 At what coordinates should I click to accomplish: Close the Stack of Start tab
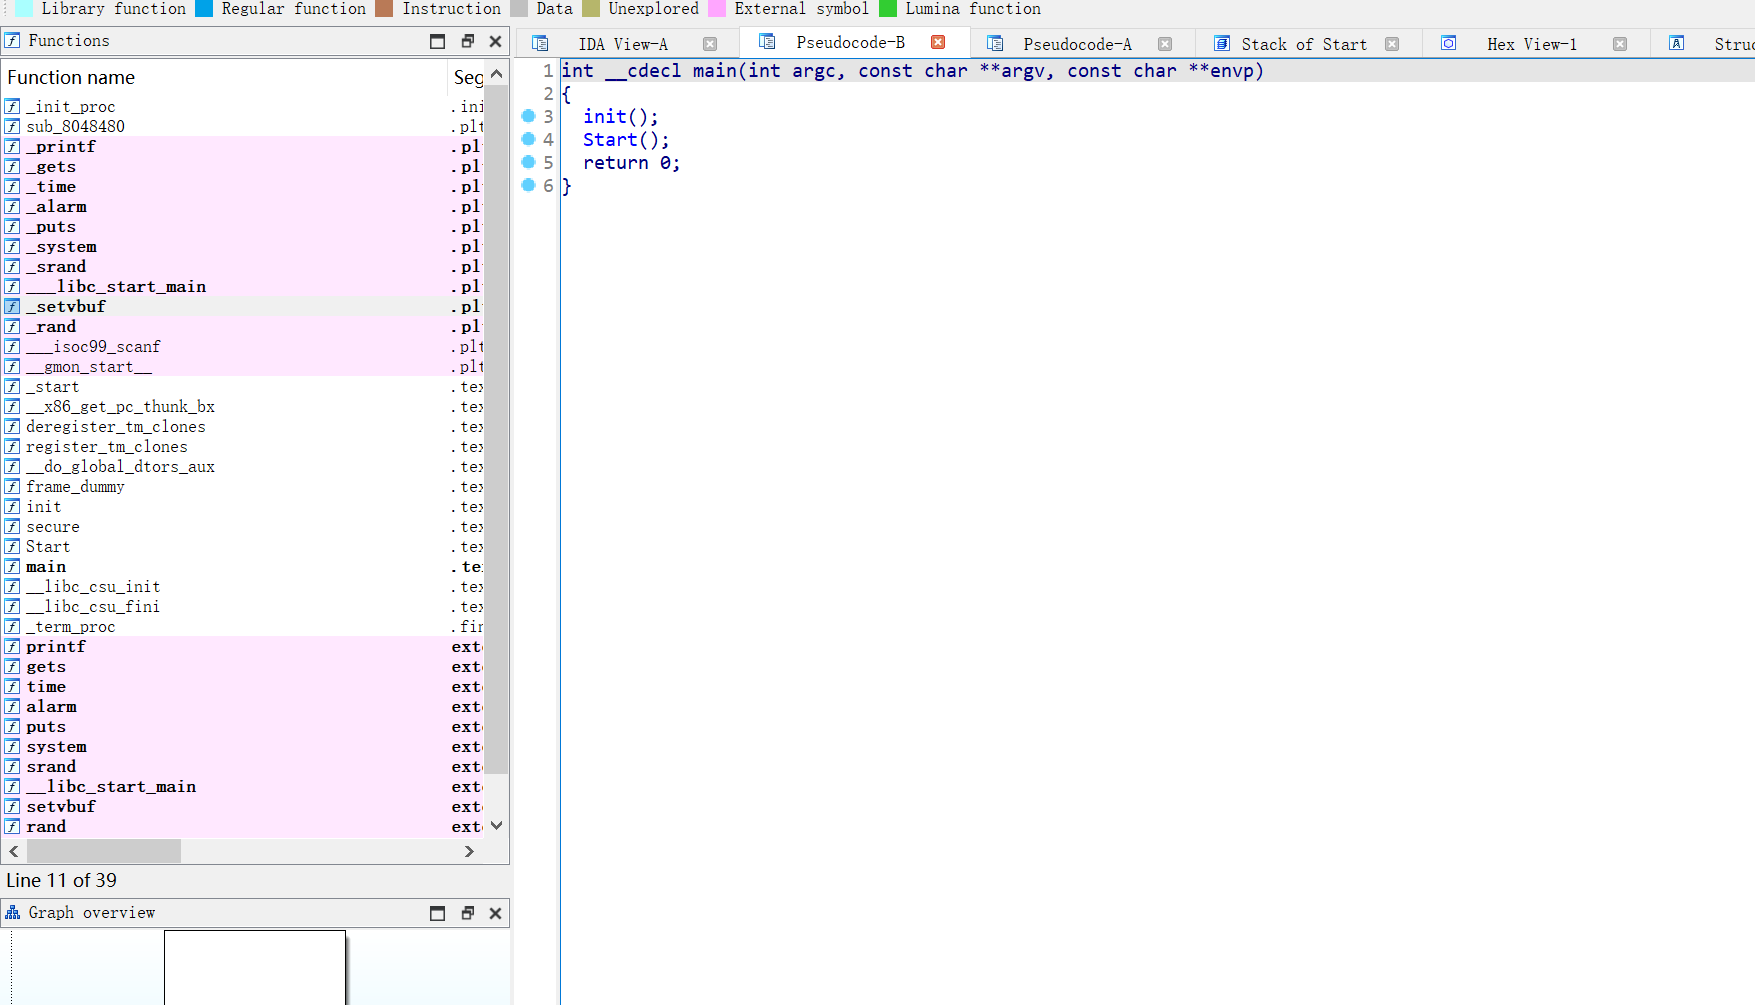(1392, 44)
